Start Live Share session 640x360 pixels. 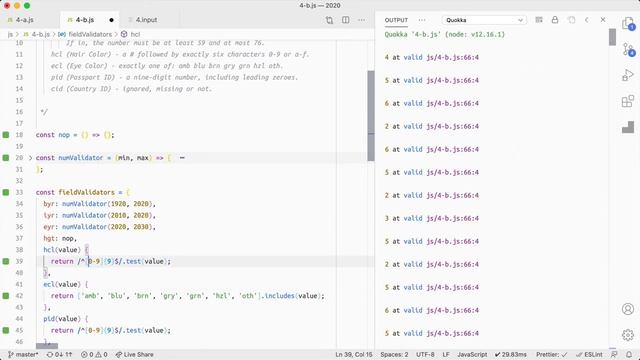(135, 354)
